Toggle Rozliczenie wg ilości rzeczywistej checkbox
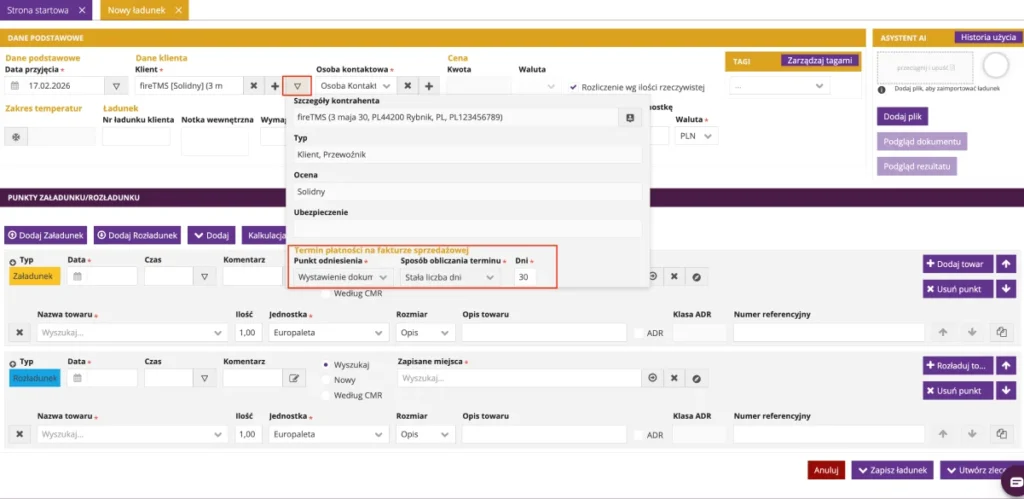Viewport: 1024px width, 499px height. point(573,86)
